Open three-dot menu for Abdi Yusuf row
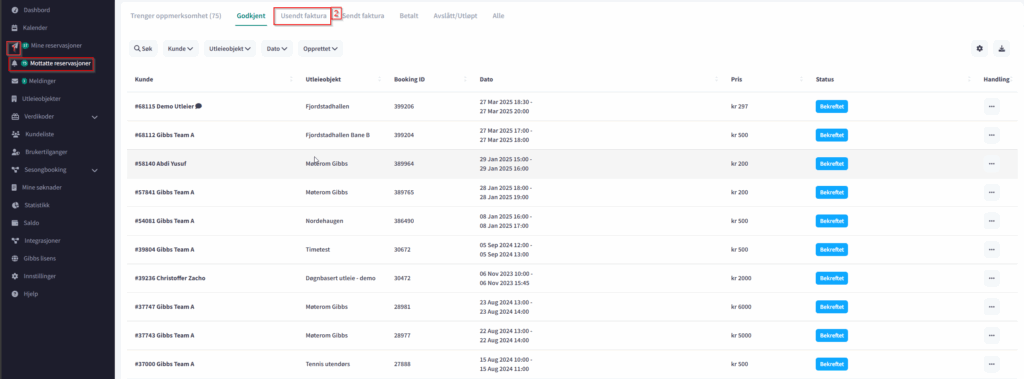This screenshot has height=379, width=1024. 991,164
